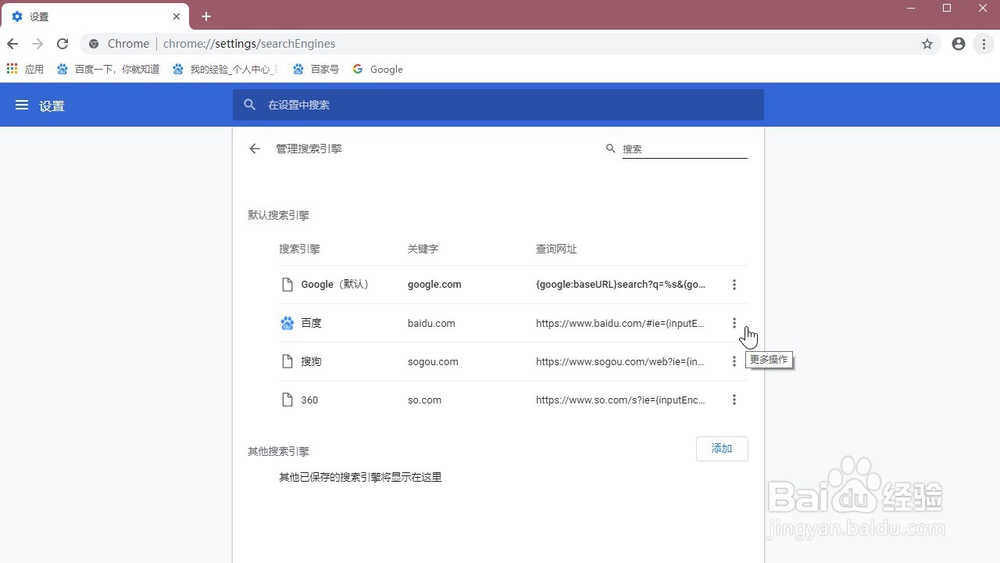Select the 百度 engine name
1000x563 pixels.
[x=311, y=323]
